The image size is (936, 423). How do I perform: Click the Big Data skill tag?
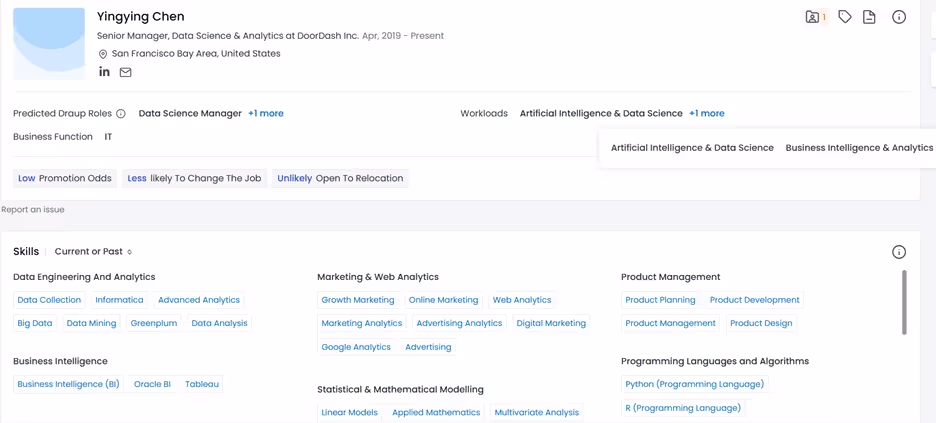(35, 323)
